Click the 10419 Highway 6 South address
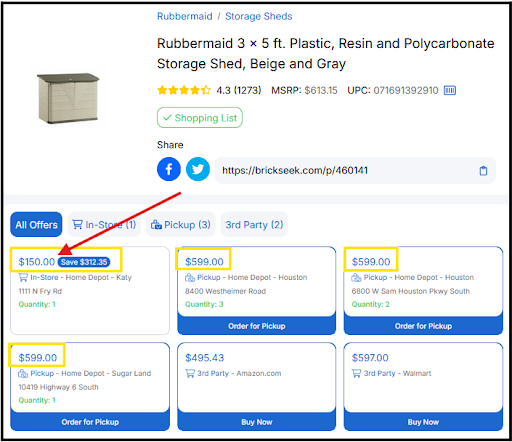Image resolution: width=512 pixels, height=442 pixels. [x=58, y=387]
